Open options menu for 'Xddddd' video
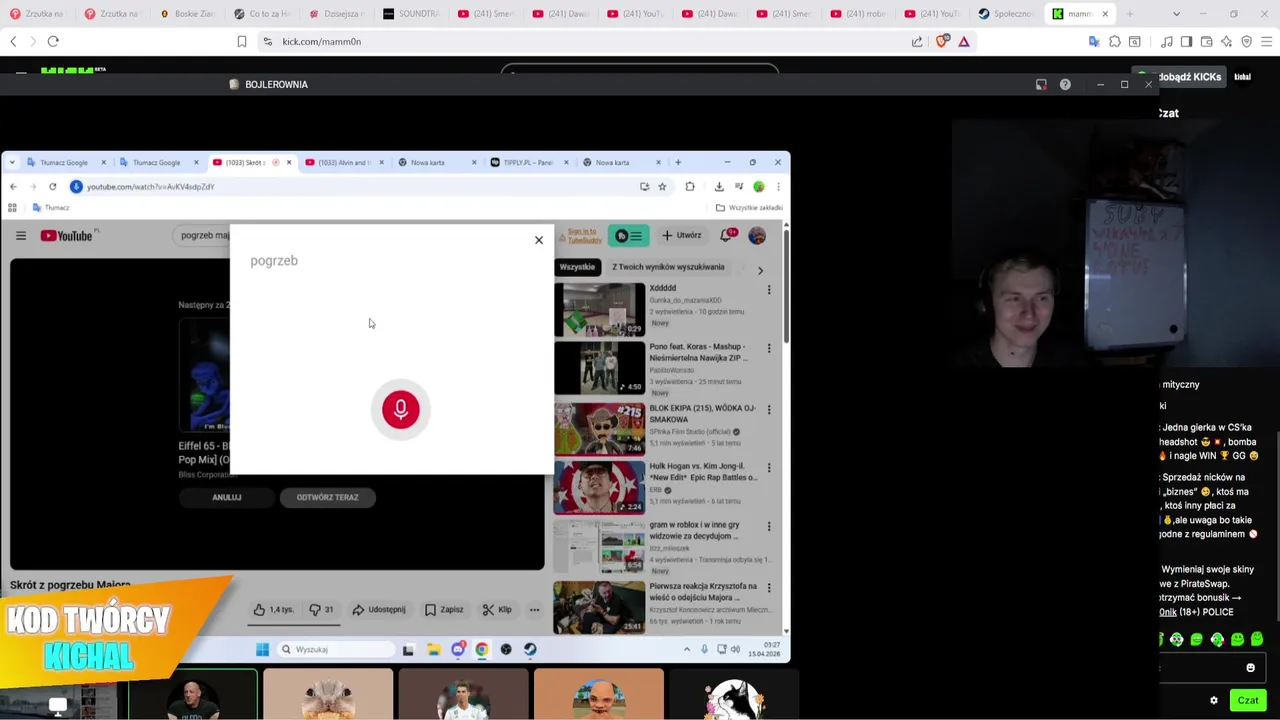Image resolution: width=1280 pixels, height=720 pixels. pyautogui.click(x=769, y=290)
